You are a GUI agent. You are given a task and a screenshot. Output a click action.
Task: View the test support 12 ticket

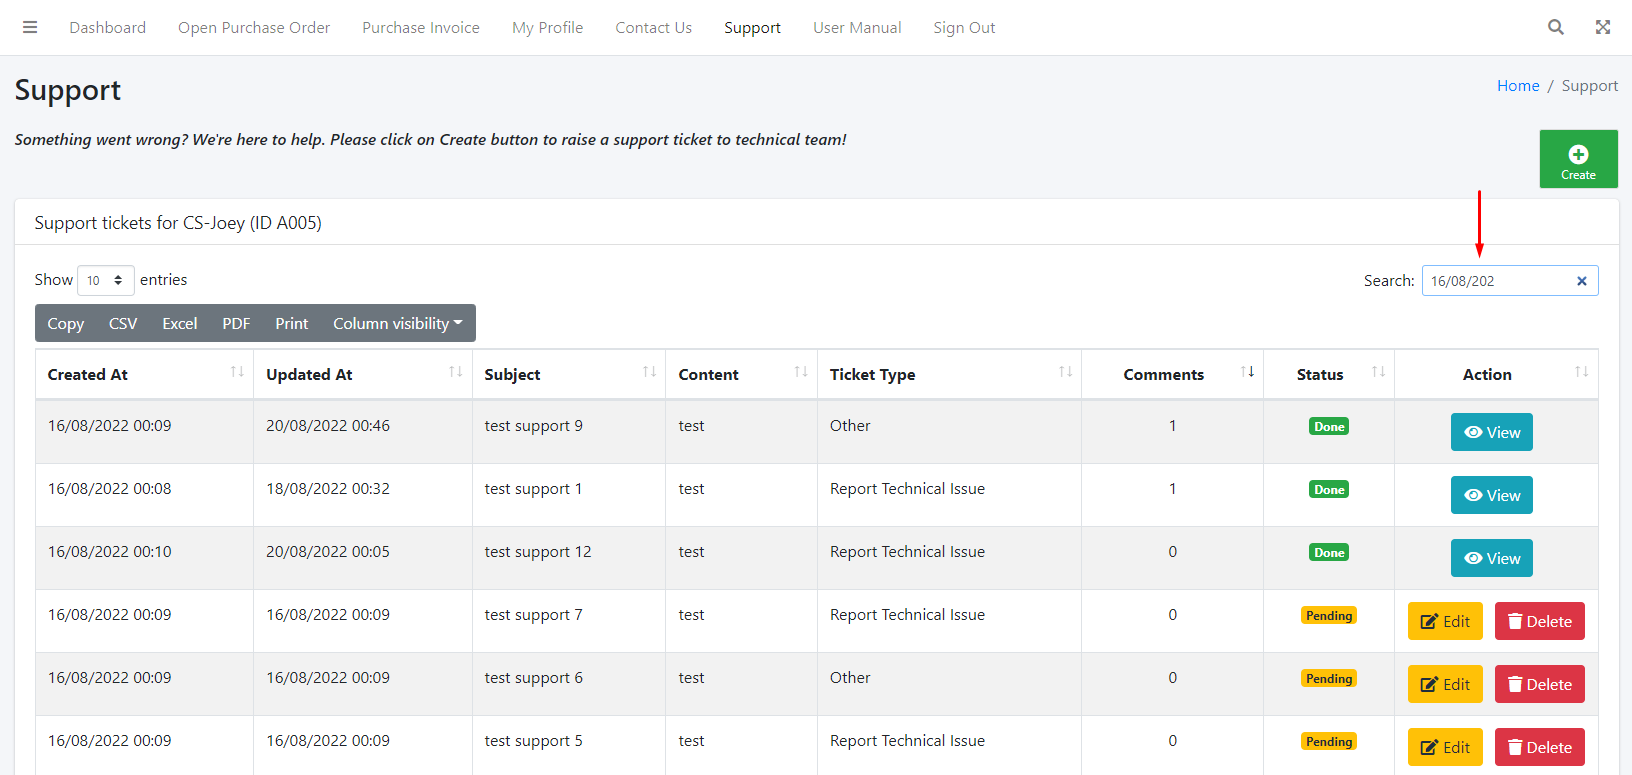(1491, 558)
